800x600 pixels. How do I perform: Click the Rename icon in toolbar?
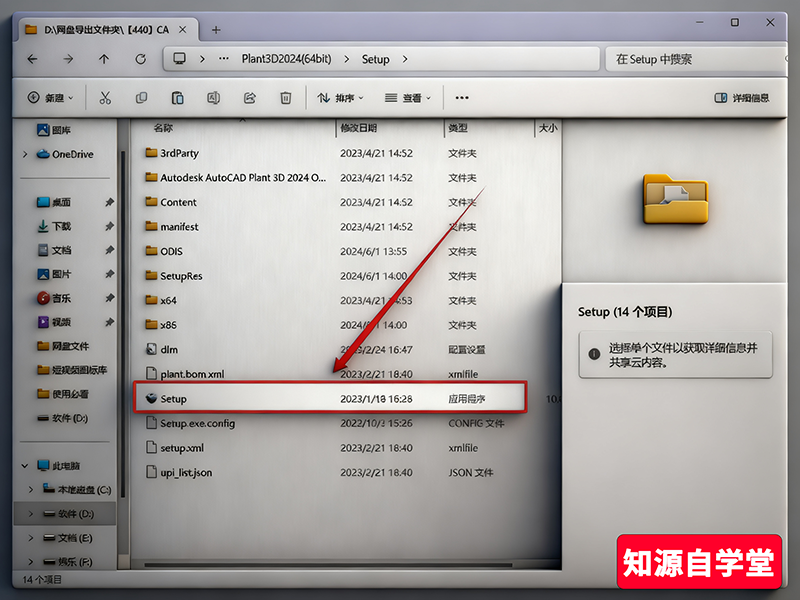click(213, 98)
